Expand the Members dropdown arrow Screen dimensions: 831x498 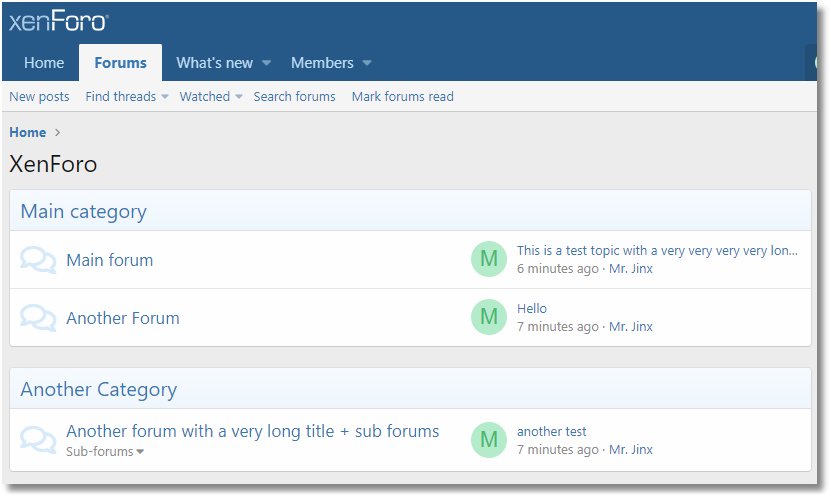click(367, 63)
